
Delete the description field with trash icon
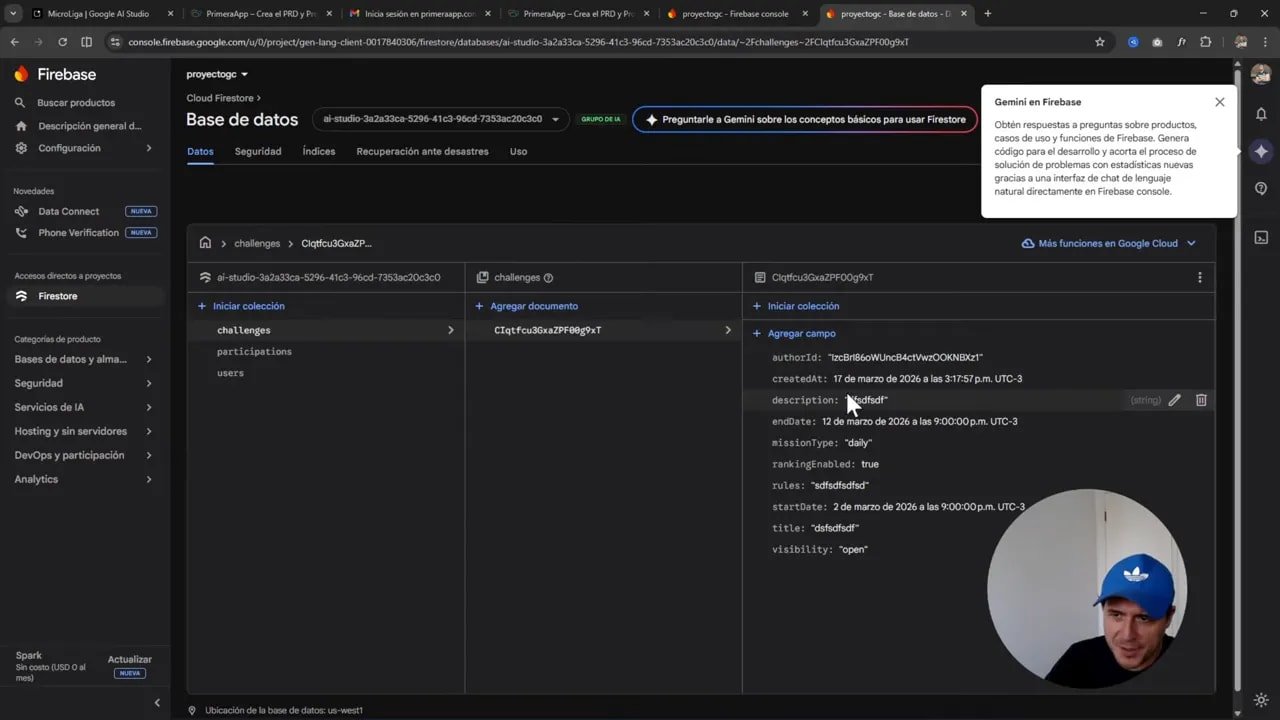coord(1201,399)
